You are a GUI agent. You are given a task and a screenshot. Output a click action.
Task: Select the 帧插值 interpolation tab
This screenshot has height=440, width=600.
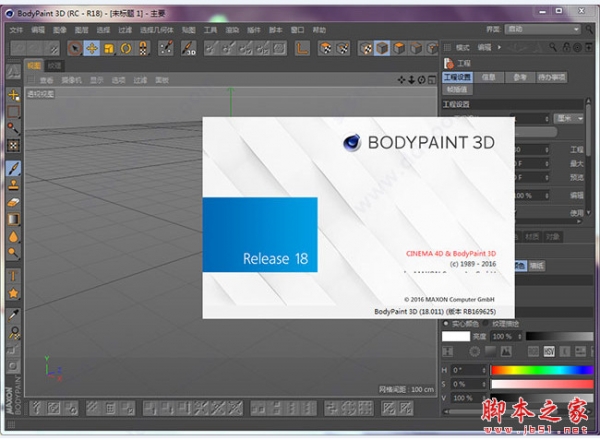pos(458,90)
